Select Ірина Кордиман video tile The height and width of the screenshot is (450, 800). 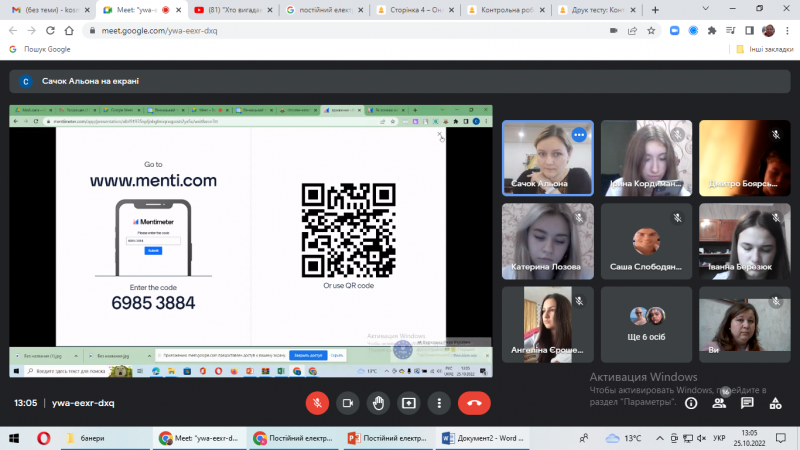pos(646,158)
